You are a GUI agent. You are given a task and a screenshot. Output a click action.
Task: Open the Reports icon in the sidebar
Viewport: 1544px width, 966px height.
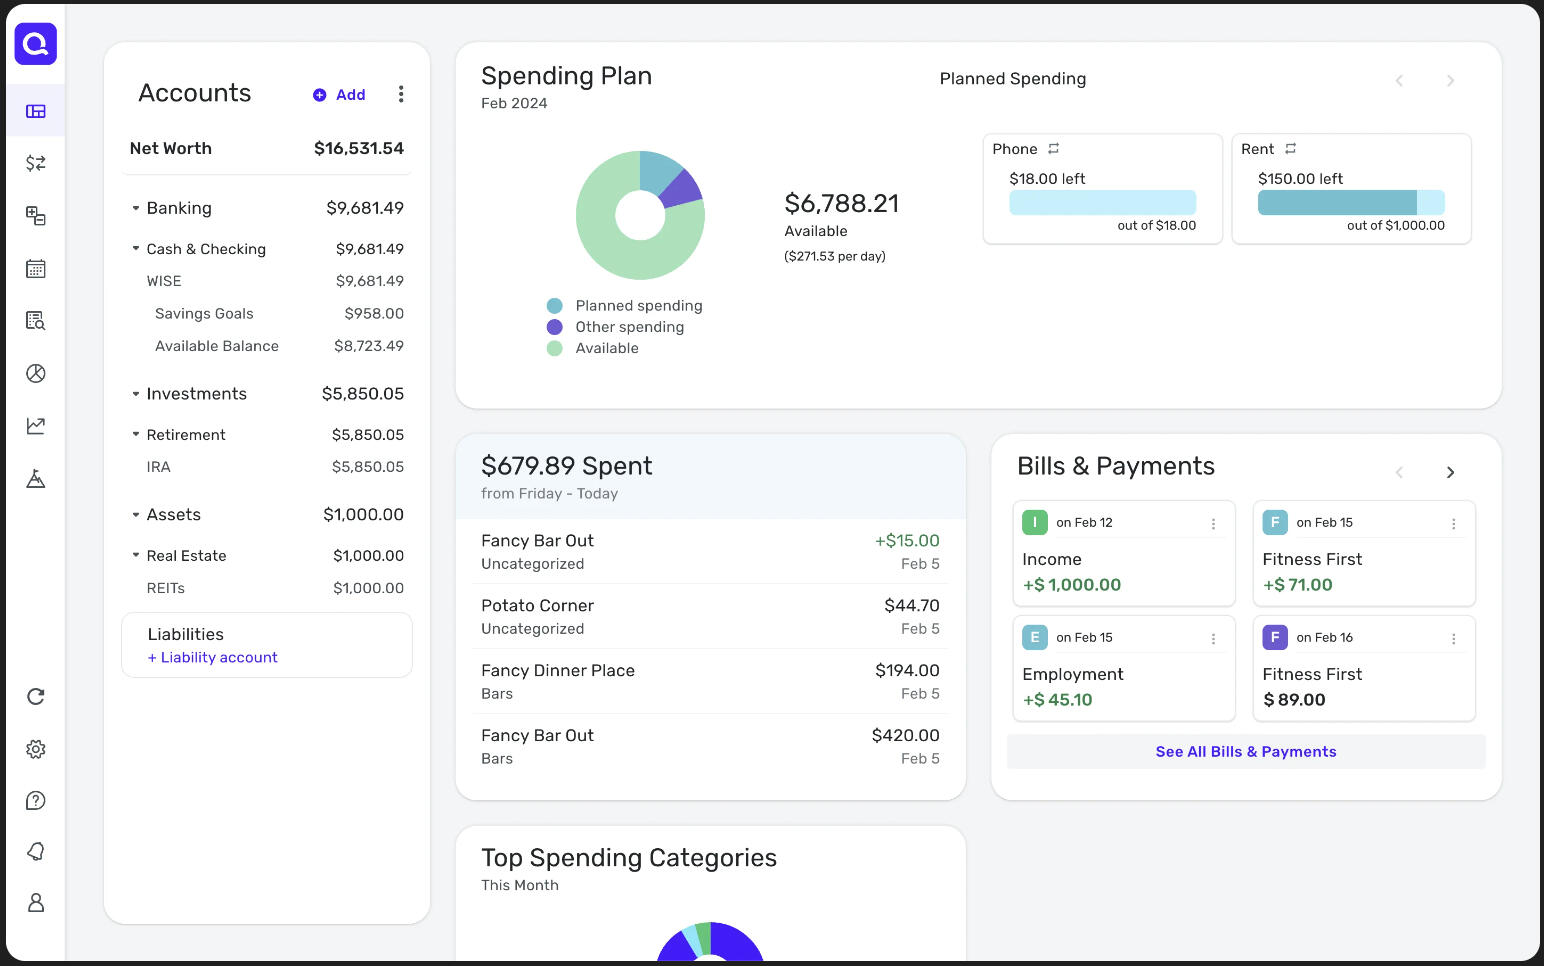coord(35,320)
